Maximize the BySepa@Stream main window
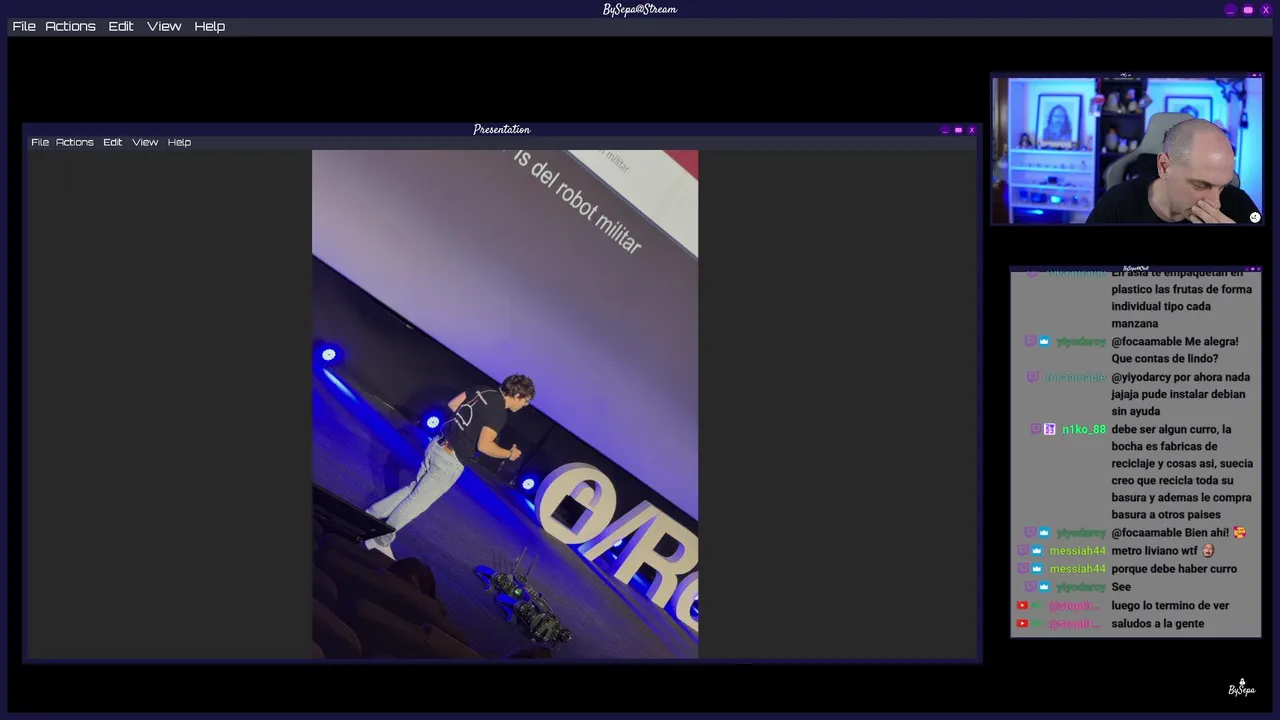The image size is (1280, 720). click(x=1248, y=10)
